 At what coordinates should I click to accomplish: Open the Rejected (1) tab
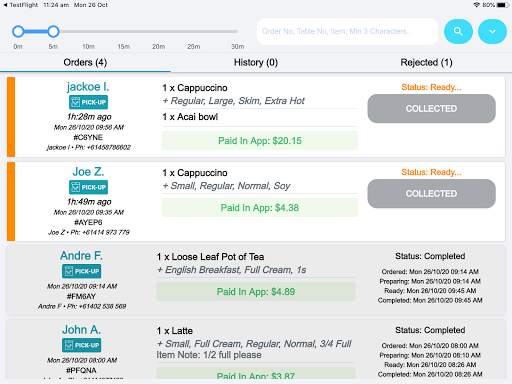(426, 62)
